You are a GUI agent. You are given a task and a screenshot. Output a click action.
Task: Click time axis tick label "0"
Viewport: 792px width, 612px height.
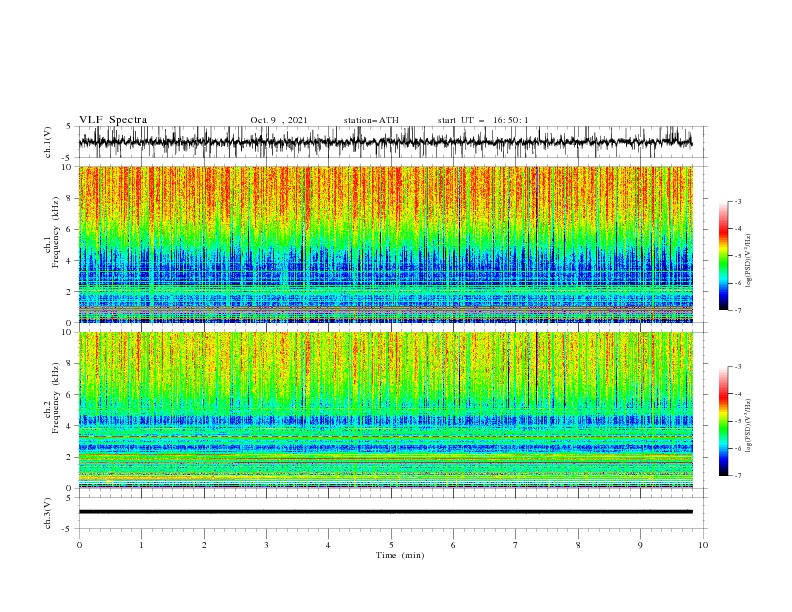pos(79,545)
